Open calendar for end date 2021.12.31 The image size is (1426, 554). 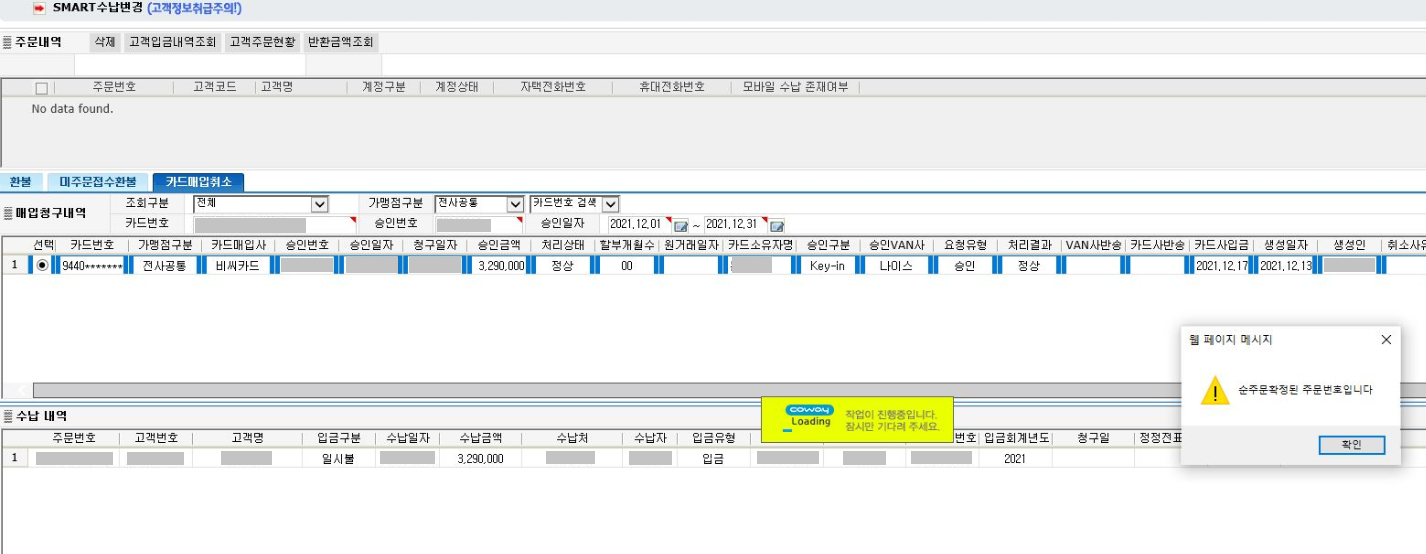tap(776, 225)
